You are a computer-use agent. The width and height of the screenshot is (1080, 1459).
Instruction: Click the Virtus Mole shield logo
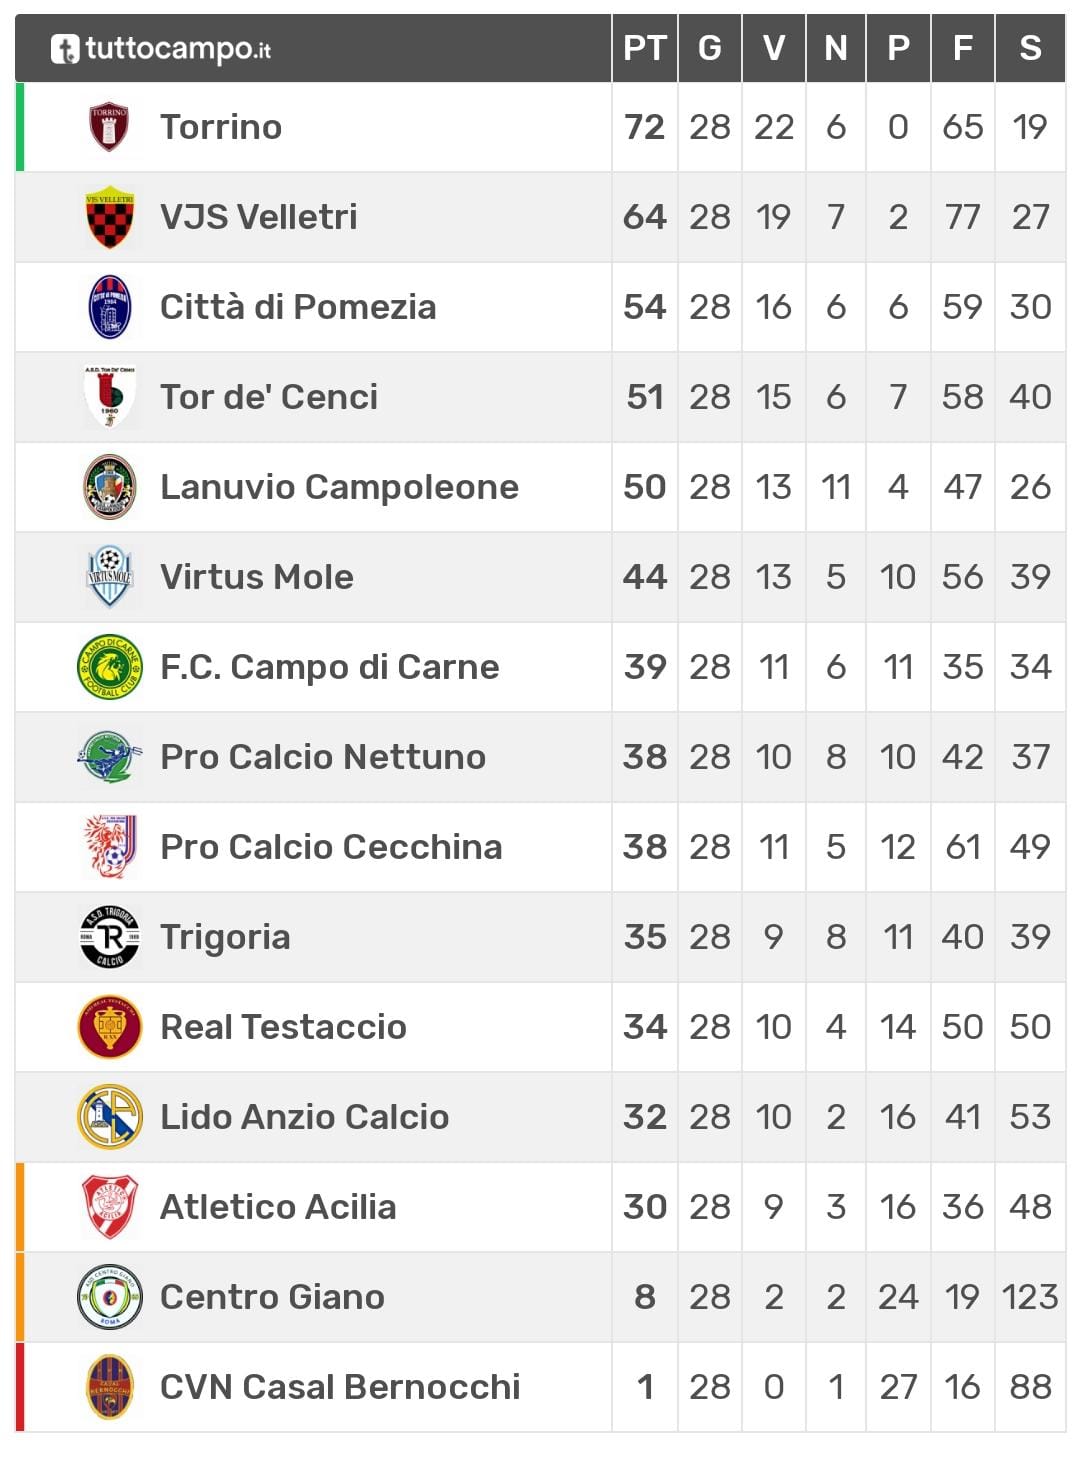click(109, 577)
